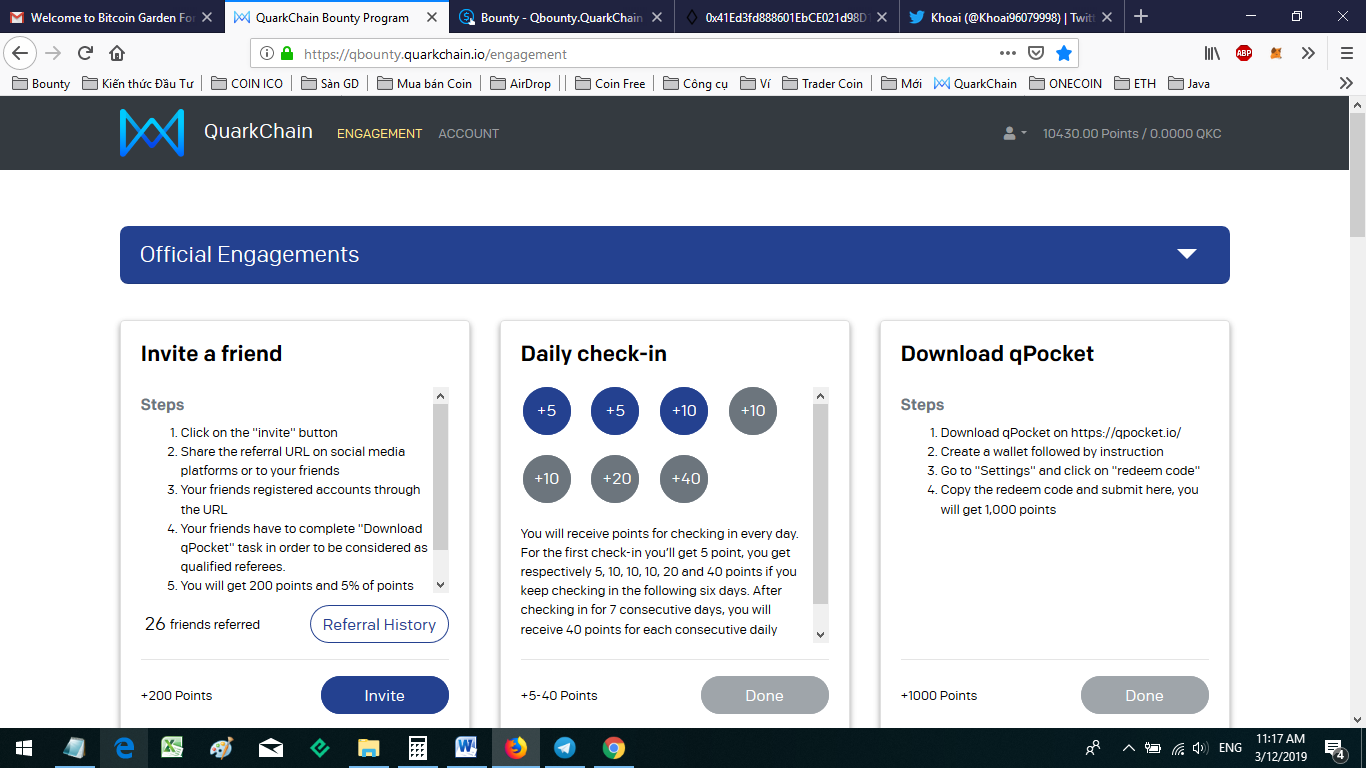Open the QuarkChain bookmark
This screenshot has width=1366, height=768.
(x=975, y=84)
